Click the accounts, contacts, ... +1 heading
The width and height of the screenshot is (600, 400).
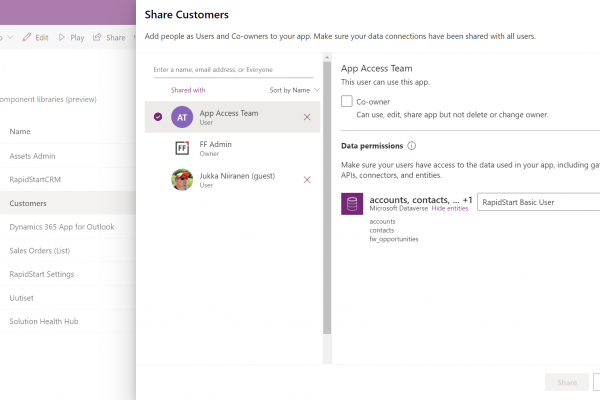click(x=421, y=200)
